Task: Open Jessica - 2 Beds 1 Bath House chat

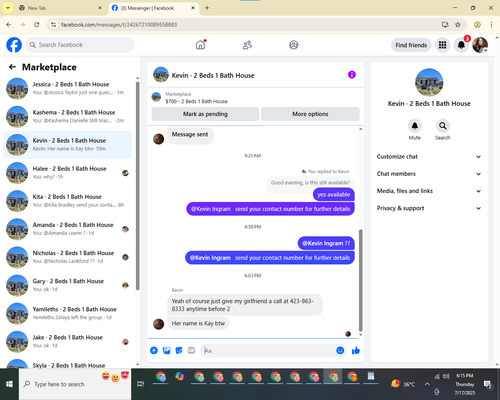Action: pyautogui.click(x=68, y=88)
